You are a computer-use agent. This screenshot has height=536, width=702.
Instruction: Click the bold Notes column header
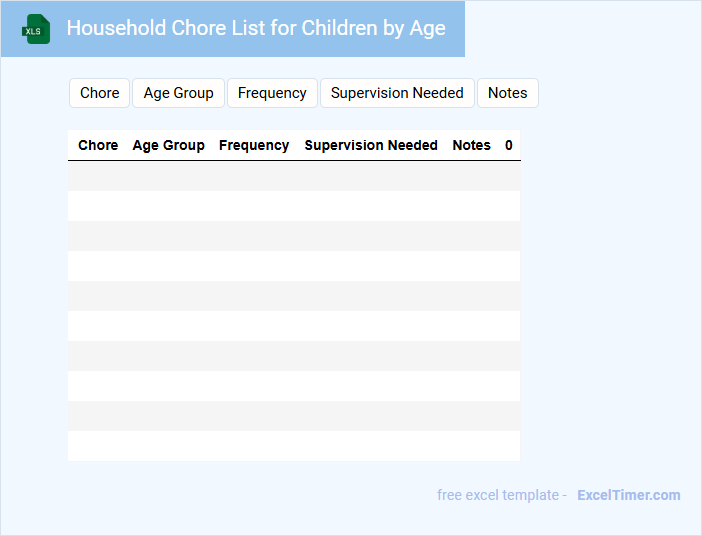[x=471, y=145]
